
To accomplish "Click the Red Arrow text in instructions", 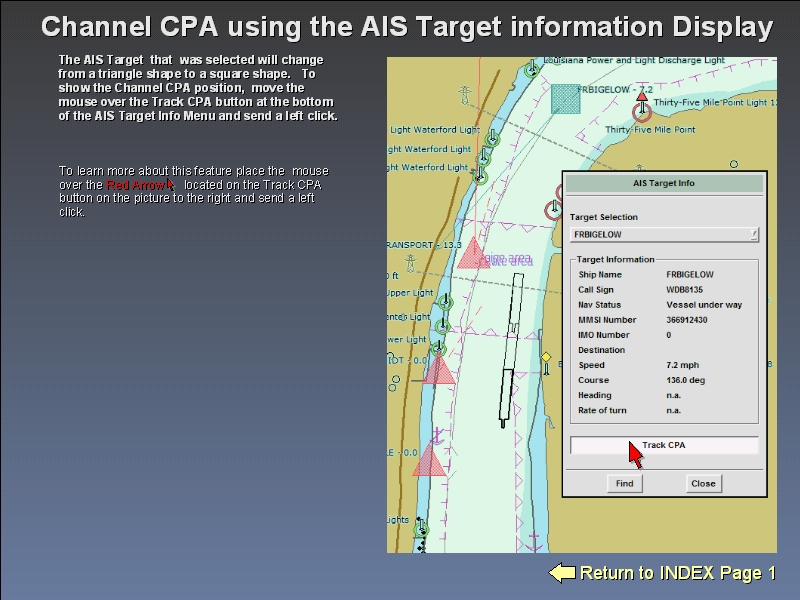I will (x=135, y=185).
